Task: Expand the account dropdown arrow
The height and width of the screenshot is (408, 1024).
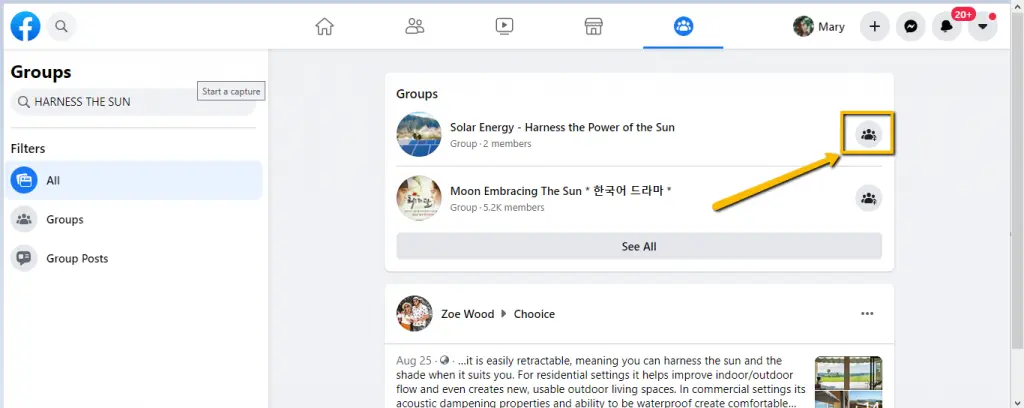Action: coord(982,27)
